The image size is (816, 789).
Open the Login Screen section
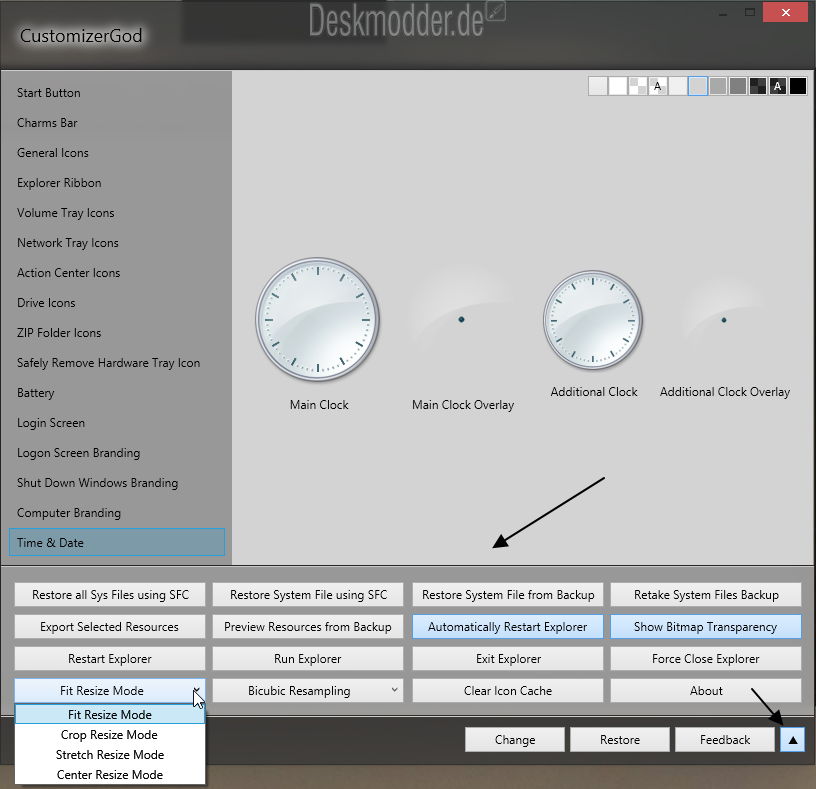tap(51, 423)
